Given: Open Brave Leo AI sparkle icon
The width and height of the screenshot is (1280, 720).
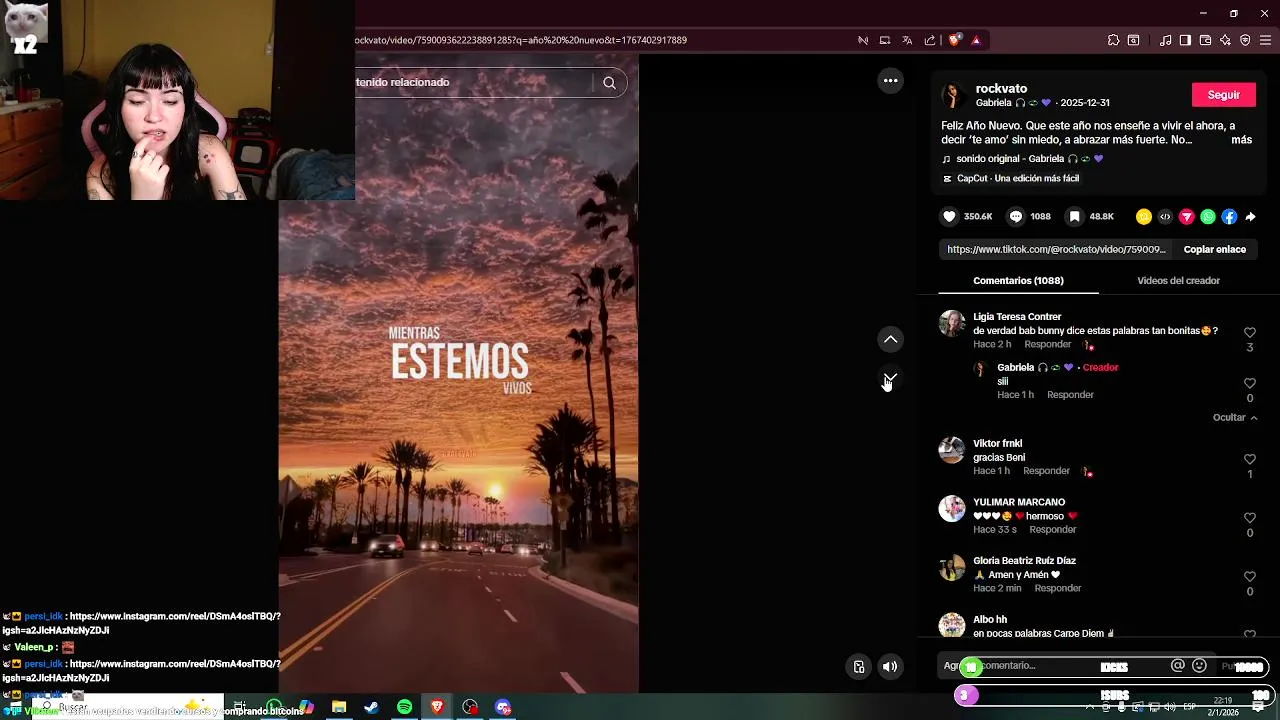Looking at the screenshot, I should point(1225,40).
